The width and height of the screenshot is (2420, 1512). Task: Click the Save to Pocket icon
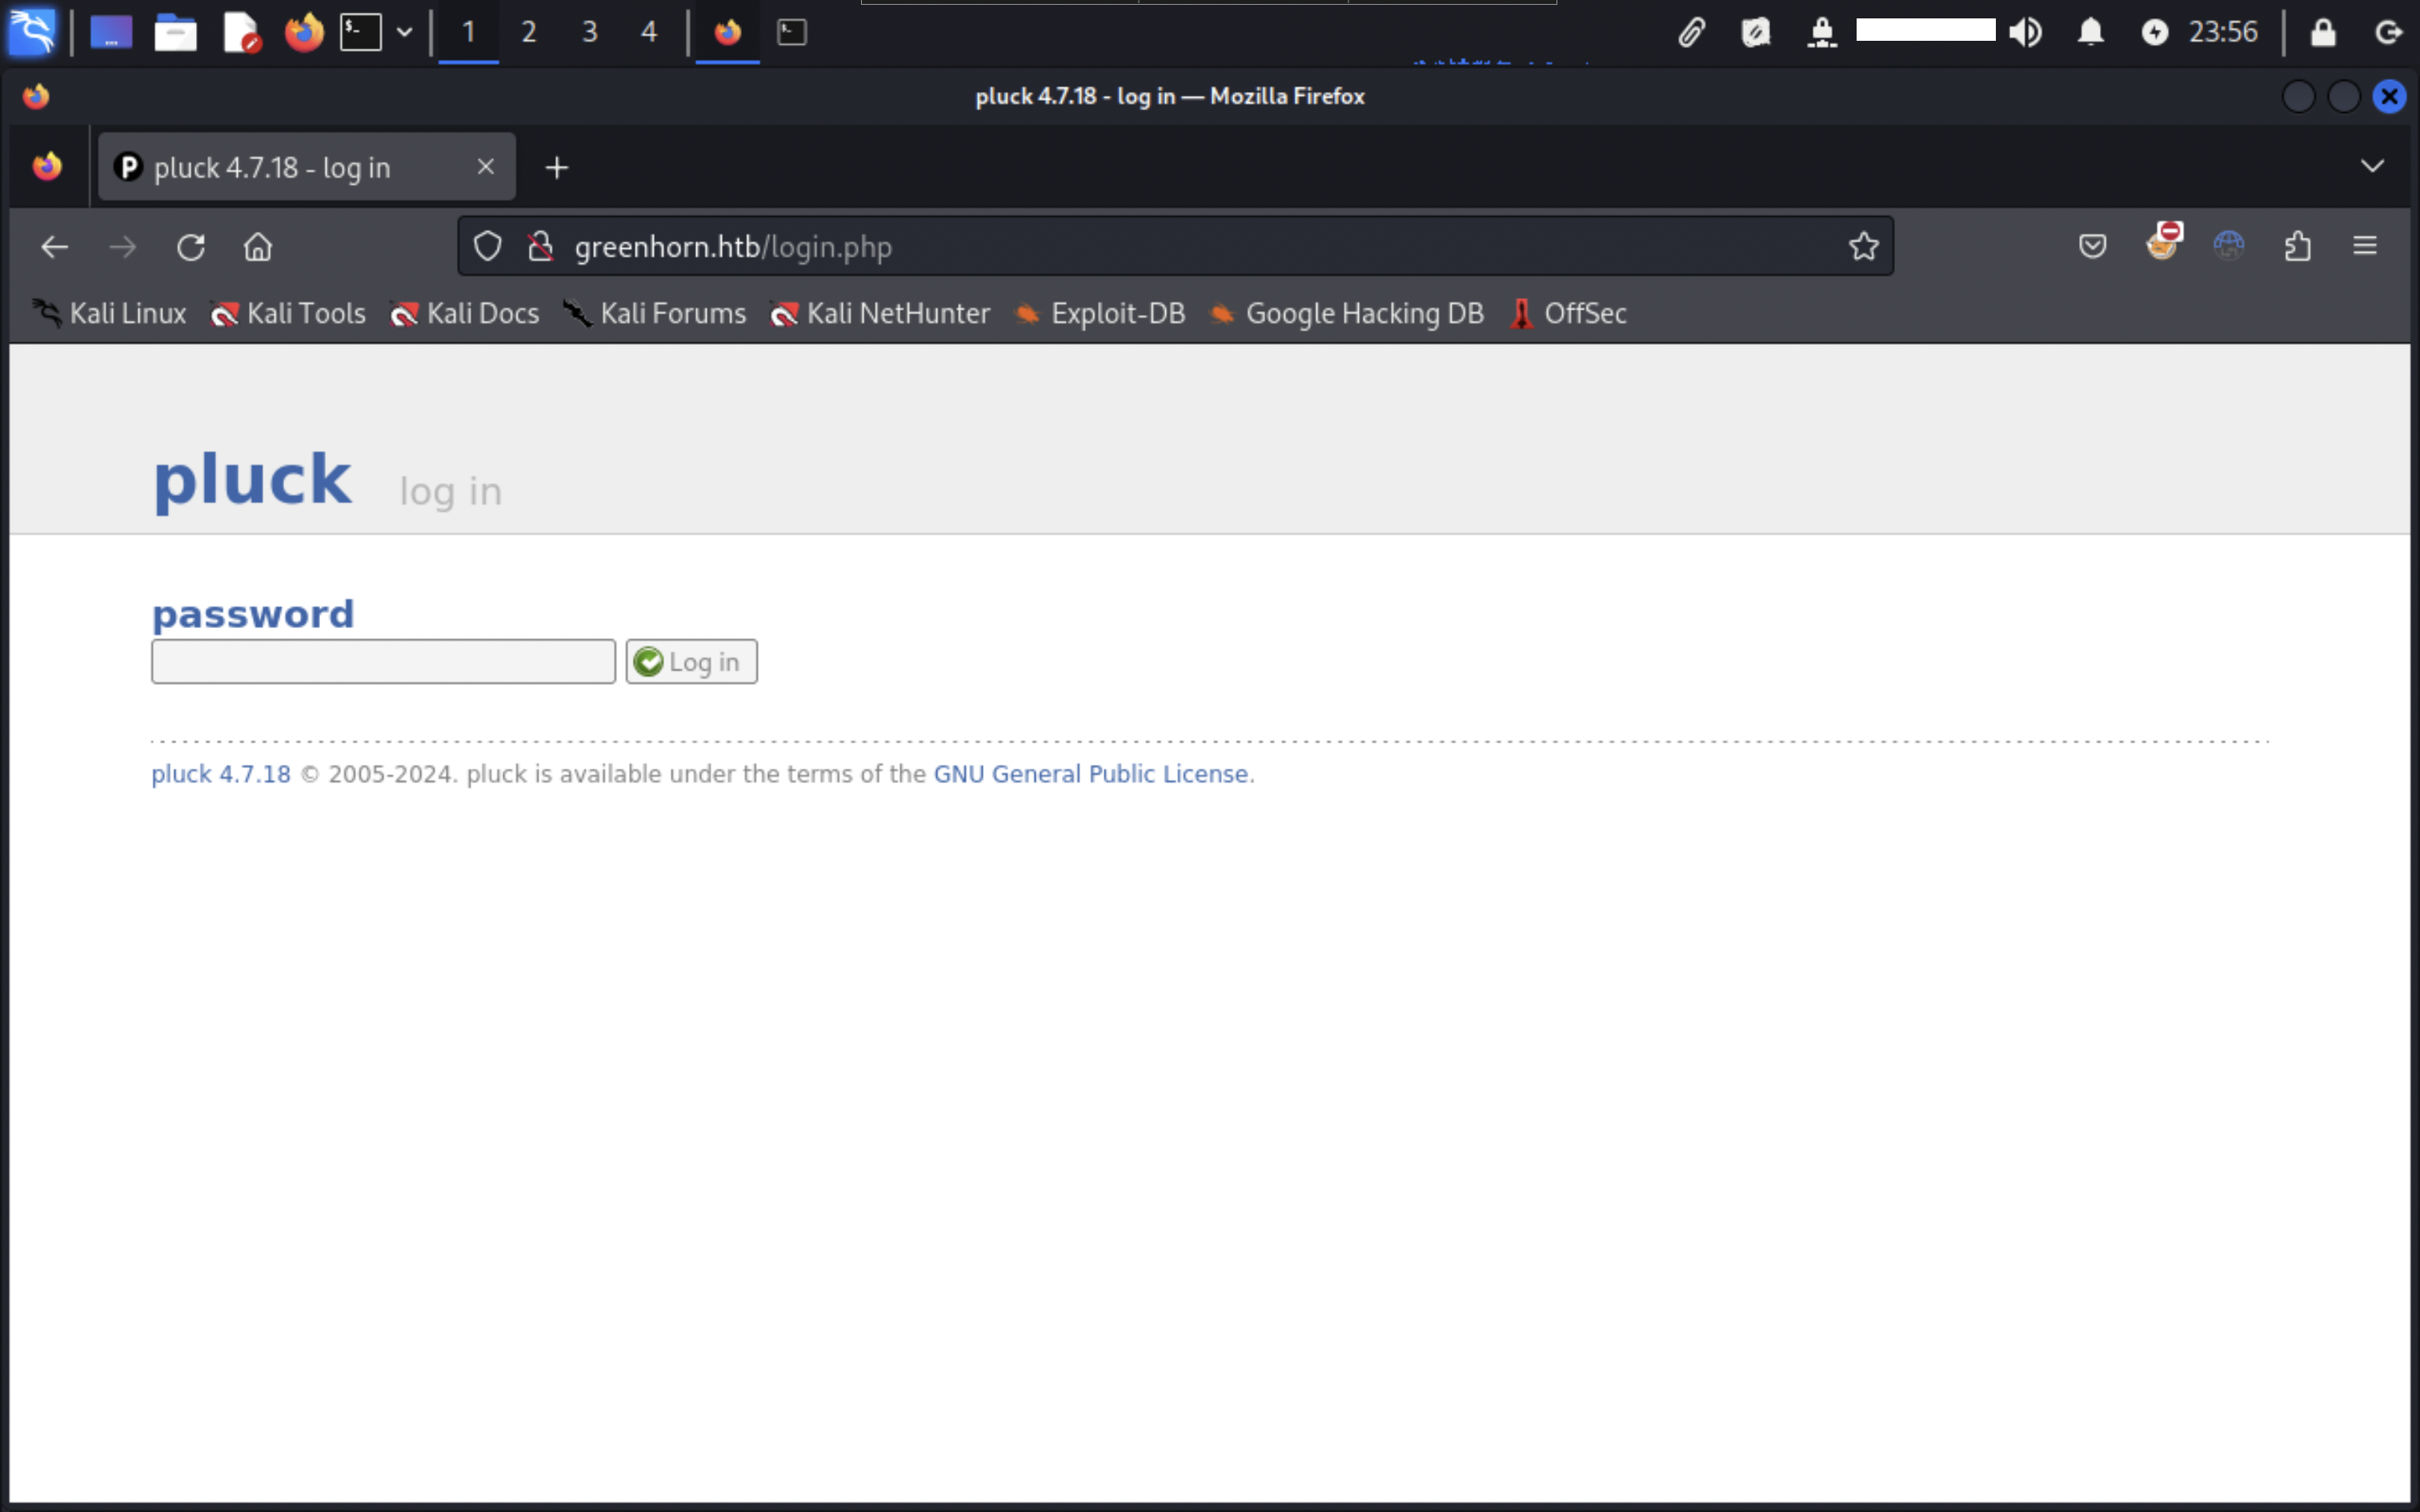2092,246
